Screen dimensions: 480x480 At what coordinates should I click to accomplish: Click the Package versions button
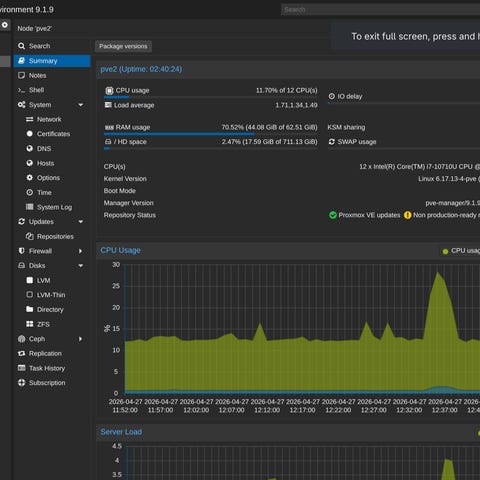[123, 46]
